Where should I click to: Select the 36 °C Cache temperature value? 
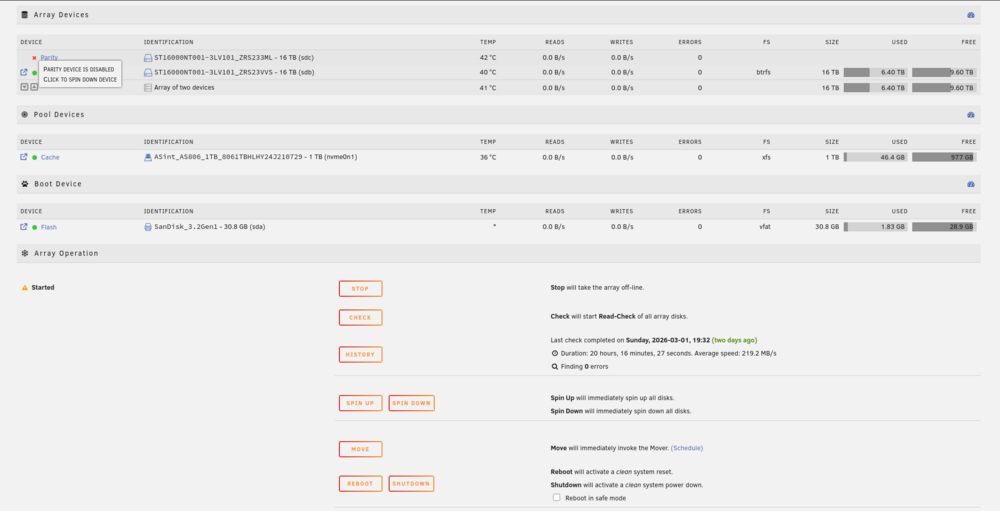(x=488, y=157)
